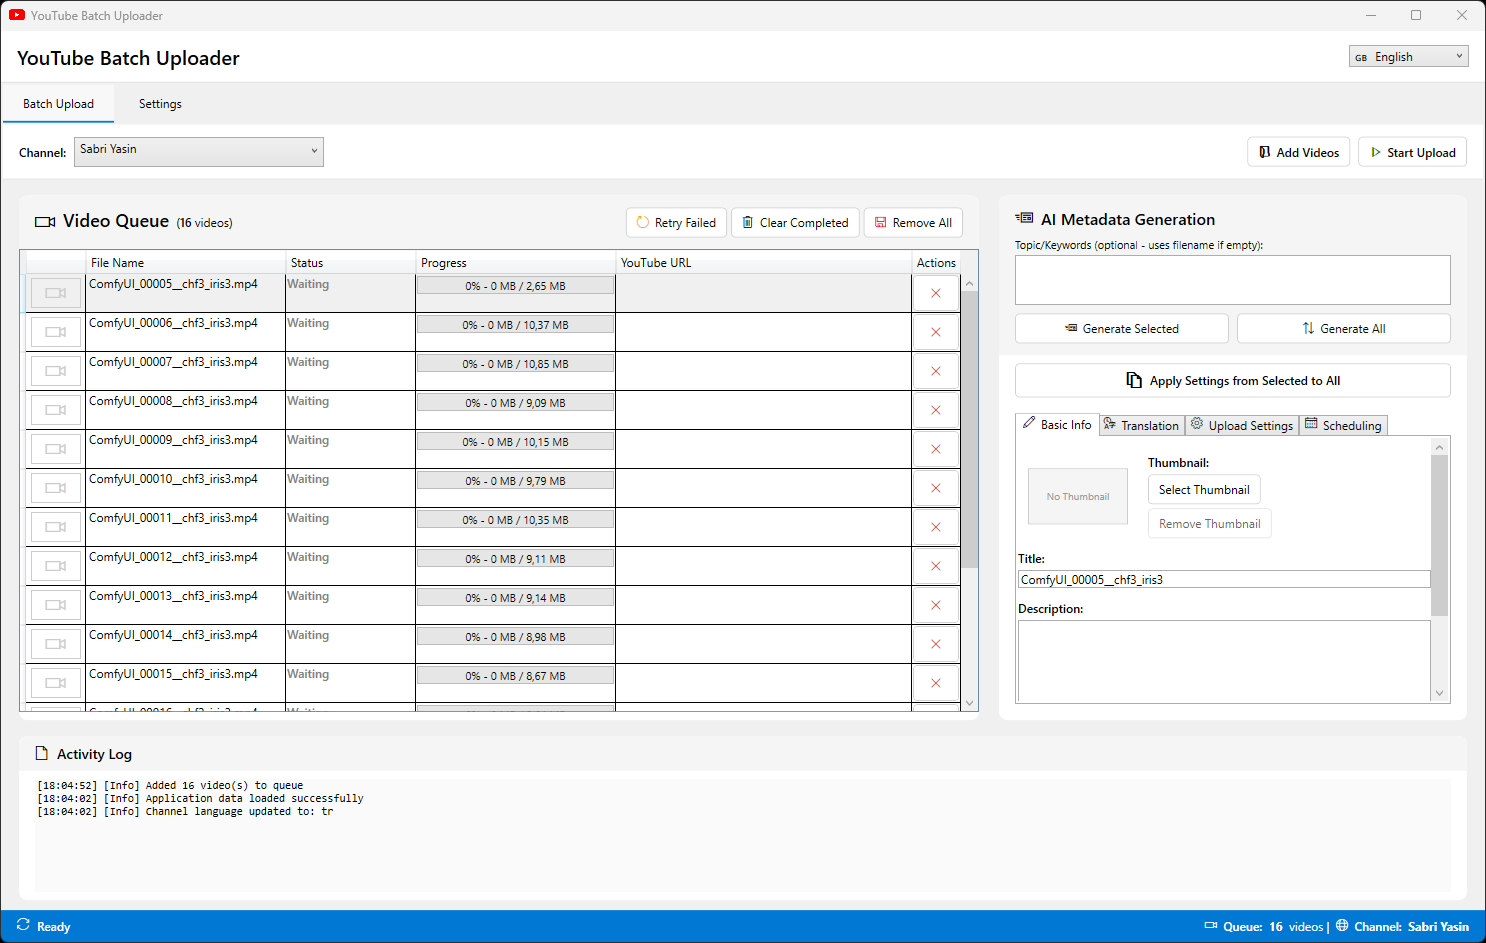This screenshot has width=1486, height=943.
Task: Clear completed videos with trash button
Action: tap(795, 223)
